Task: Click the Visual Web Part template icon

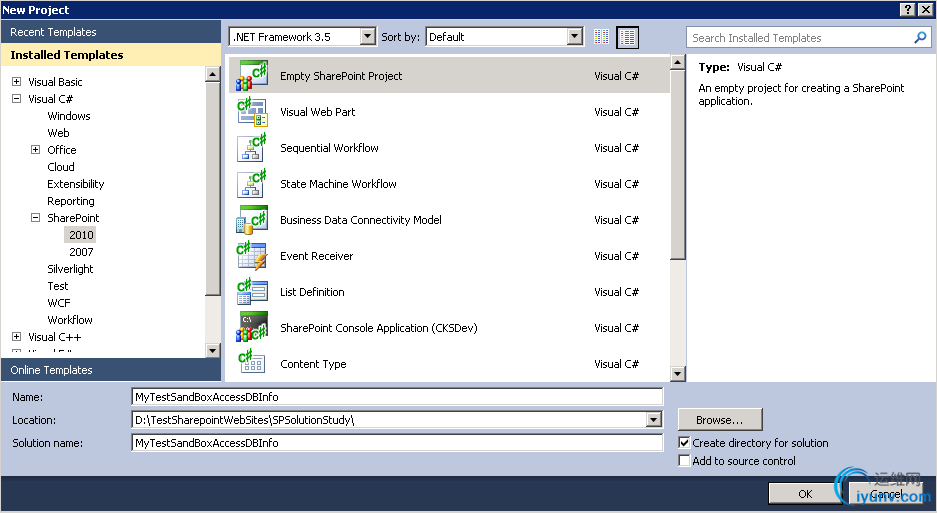Action: (x=252, y=112)
